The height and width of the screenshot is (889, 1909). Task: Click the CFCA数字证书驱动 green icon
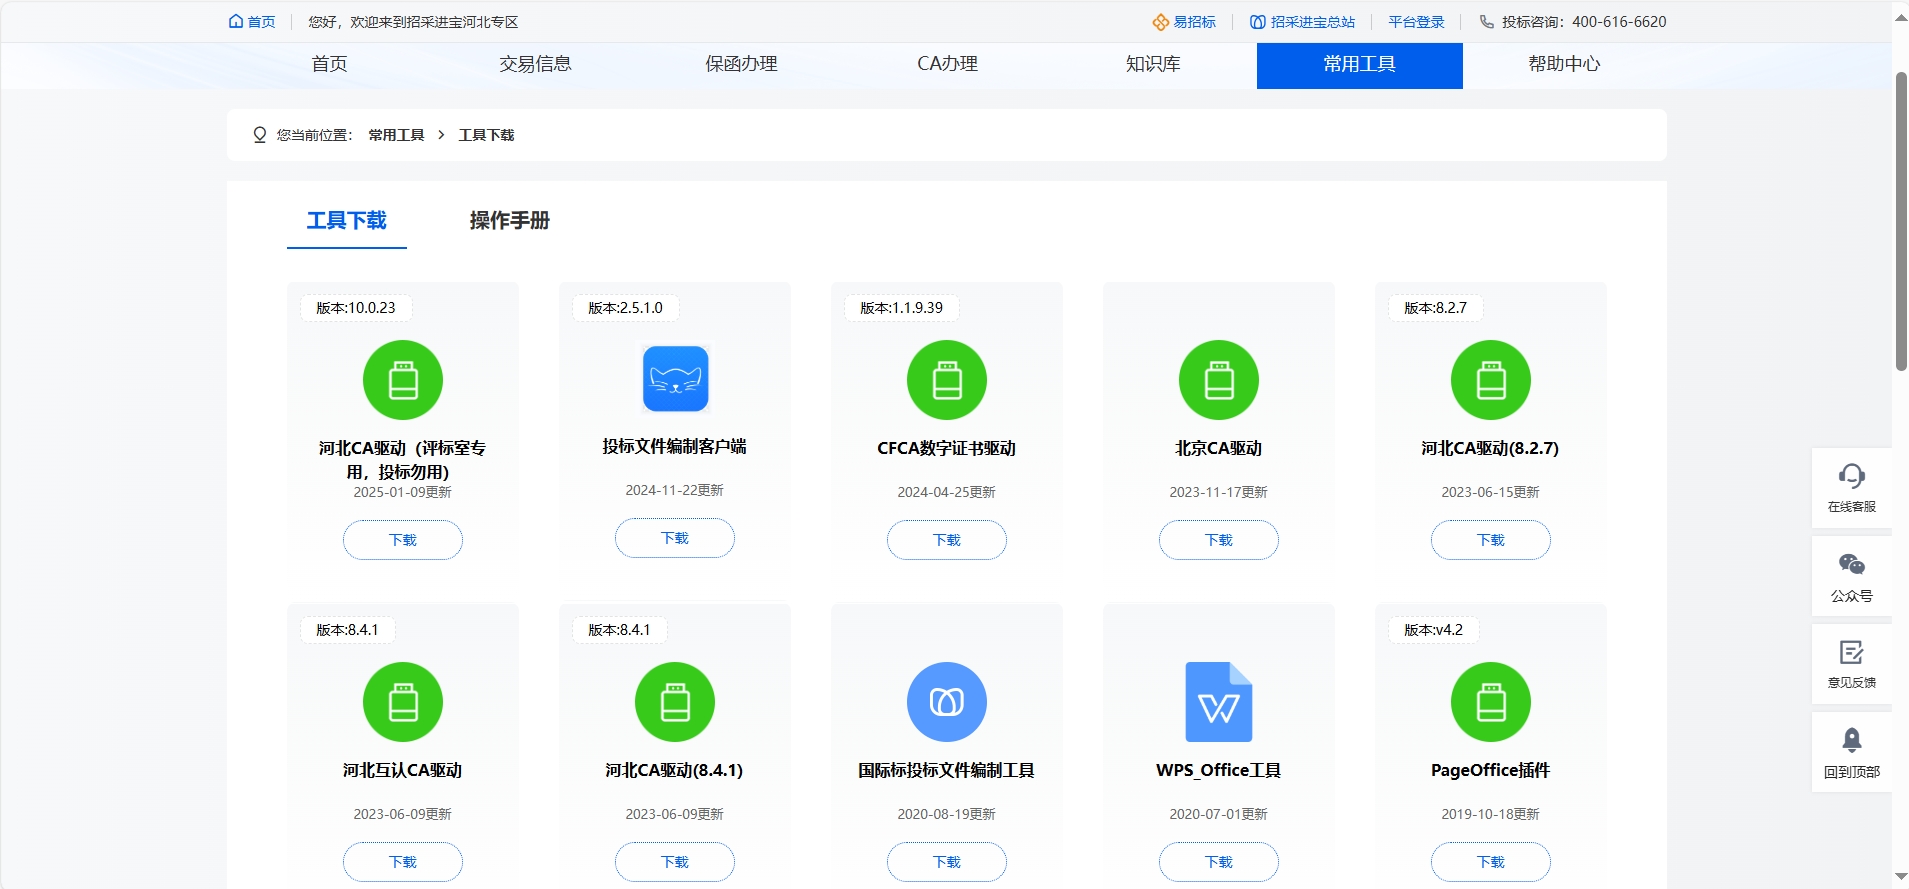tap(946, 380)
